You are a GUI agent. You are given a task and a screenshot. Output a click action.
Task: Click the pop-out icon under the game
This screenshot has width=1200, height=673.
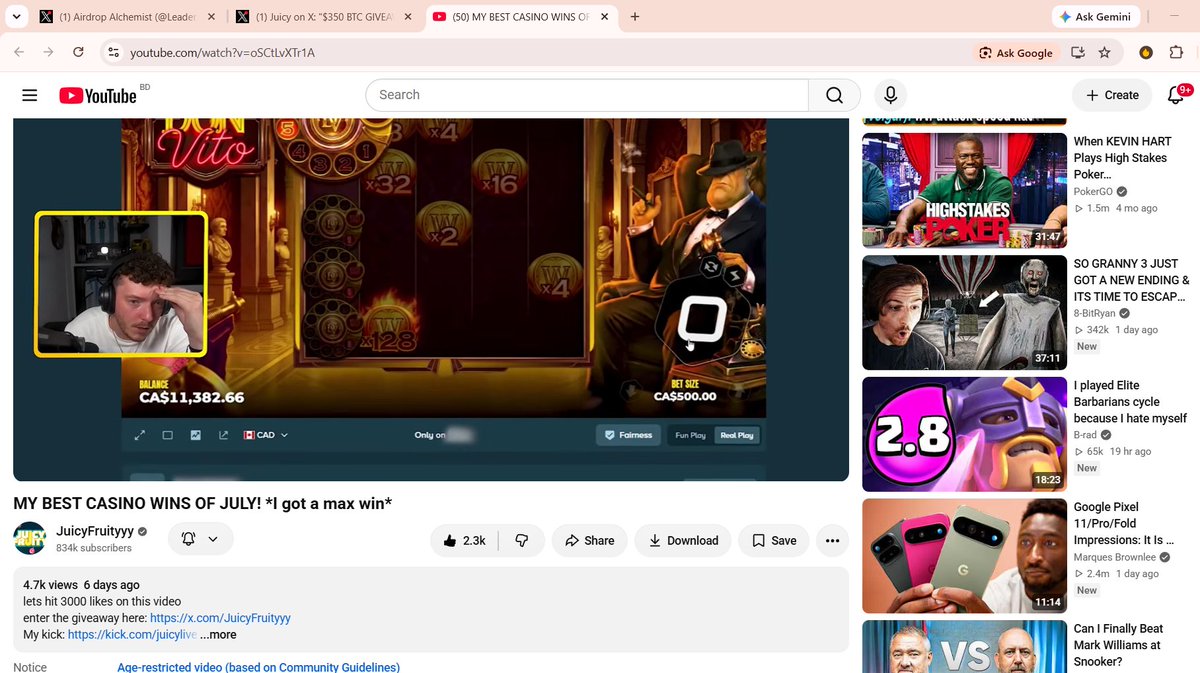click(x=222, y=435)
